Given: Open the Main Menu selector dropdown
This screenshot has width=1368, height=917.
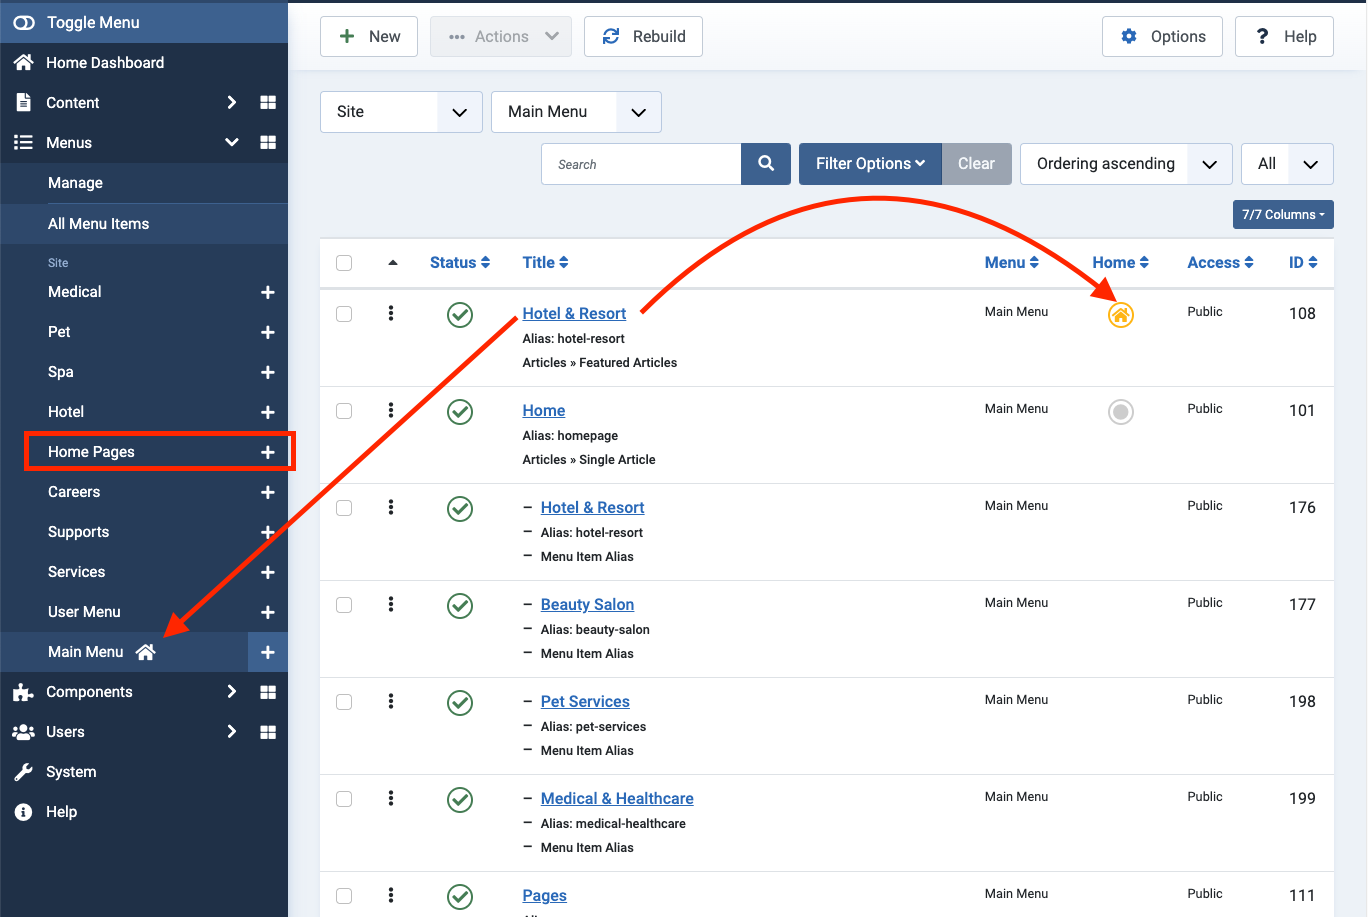Looking at the screenshot, I should click(x=576, y=112).
